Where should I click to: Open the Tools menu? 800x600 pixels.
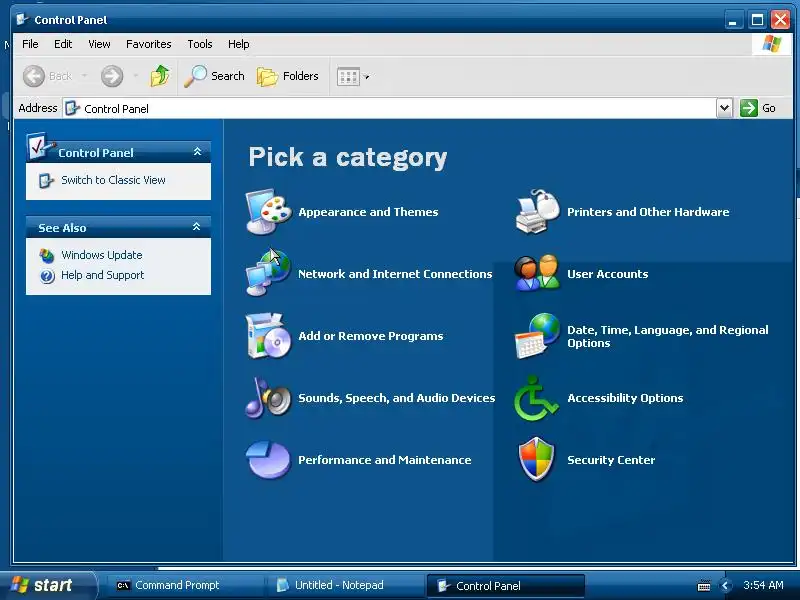coord(199,44)
